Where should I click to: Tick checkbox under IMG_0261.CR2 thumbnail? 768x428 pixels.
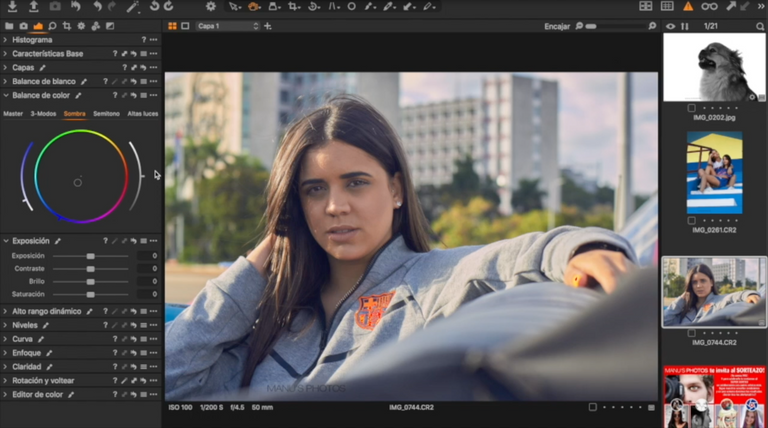[x=691, y=220]
